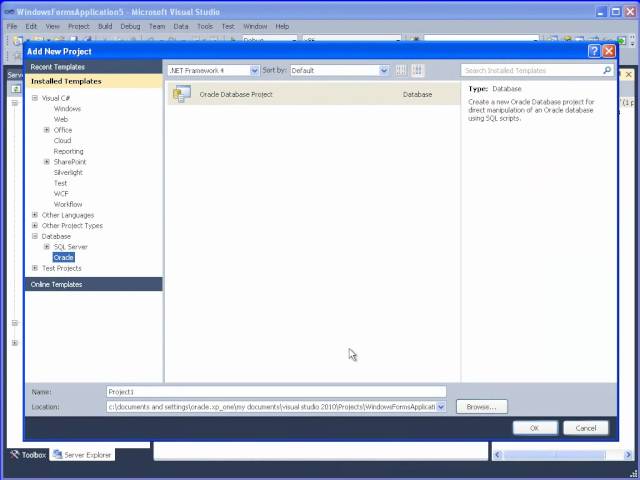Select the Cloud template category
Image resolution: width=640 pixels, height=480 pixels.
pos(62,140)
